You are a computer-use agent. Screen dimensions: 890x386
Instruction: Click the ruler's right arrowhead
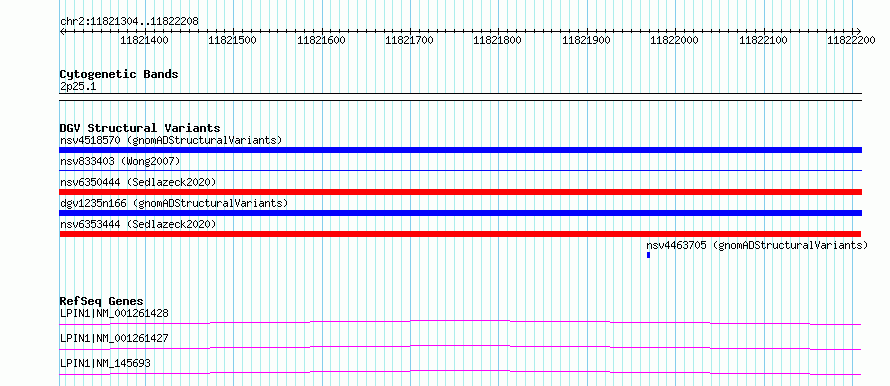click(x=859, y=31)
